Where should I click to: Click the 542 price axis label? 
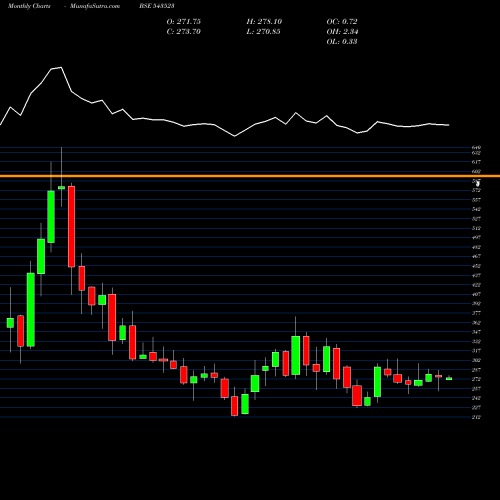coord(476,209)
